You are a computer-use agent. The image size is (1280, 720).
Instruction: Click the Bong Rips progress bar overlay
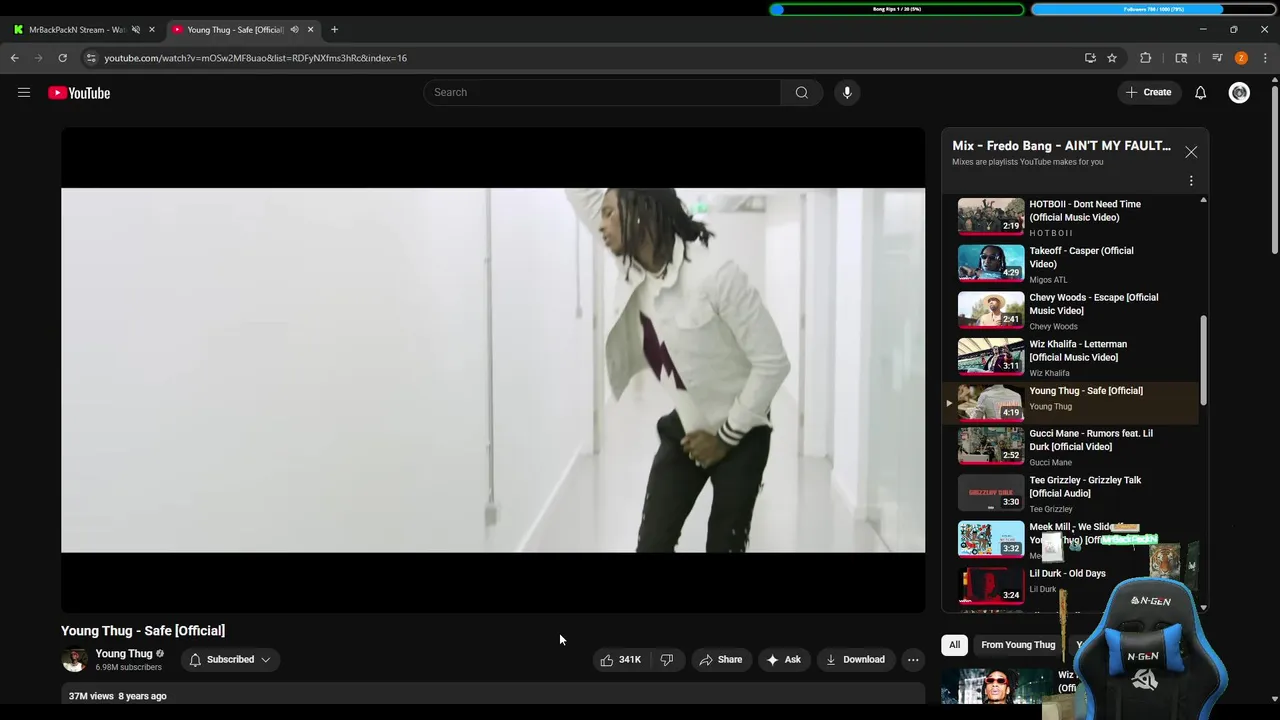click(x=897, y=9)
